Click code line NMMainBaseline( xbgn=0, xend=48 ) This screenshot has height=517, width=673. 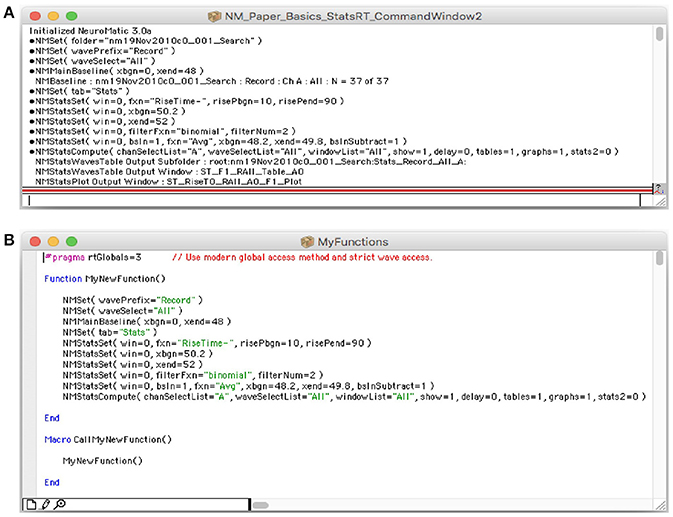[147, 322]
